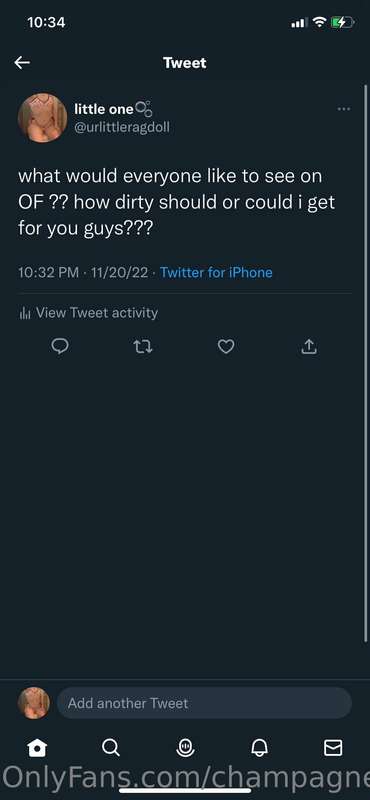
Task: Open the little one profile avatar
Action: [x=42, y=117]
